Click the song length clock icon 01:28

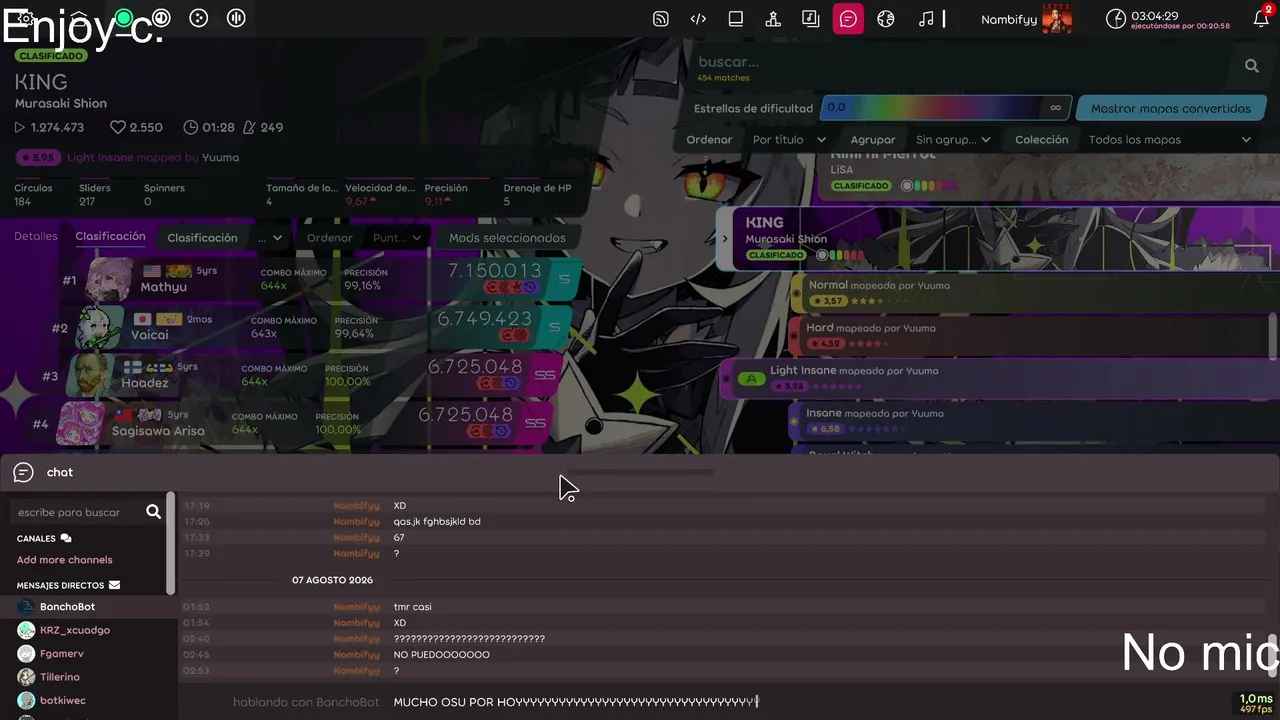pyautogui.click(x=191, y=128)
